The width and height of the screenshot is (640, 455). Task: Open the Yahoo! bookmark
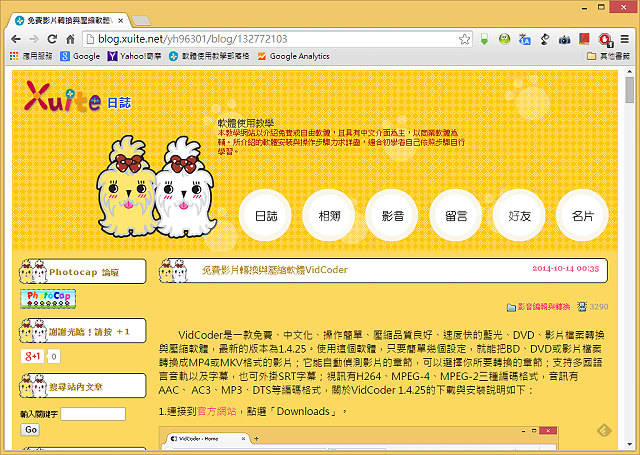(134, 56)
